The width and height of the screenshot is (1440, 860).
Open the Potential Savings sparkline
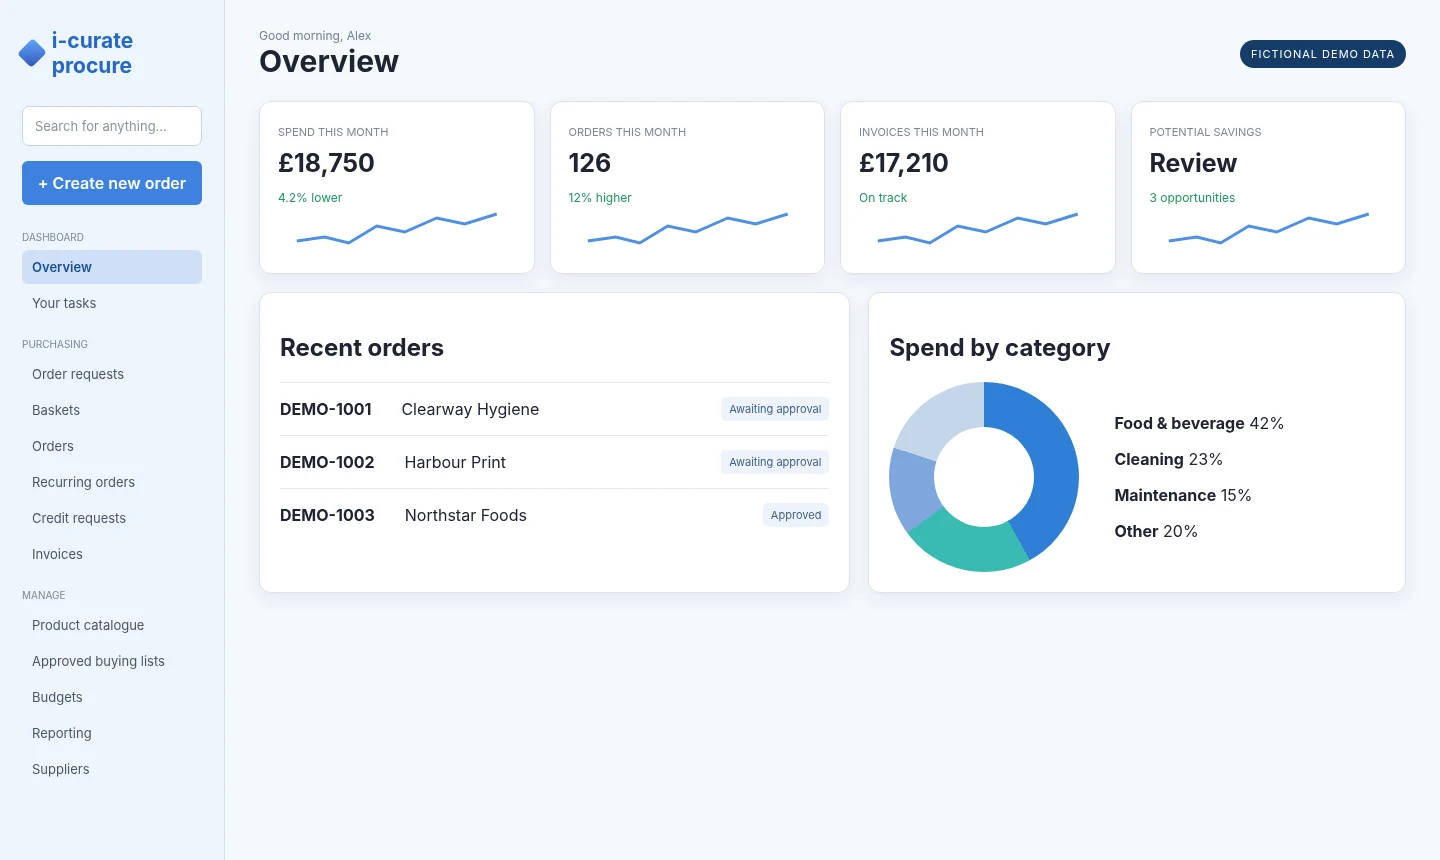tap(1268, 228)
